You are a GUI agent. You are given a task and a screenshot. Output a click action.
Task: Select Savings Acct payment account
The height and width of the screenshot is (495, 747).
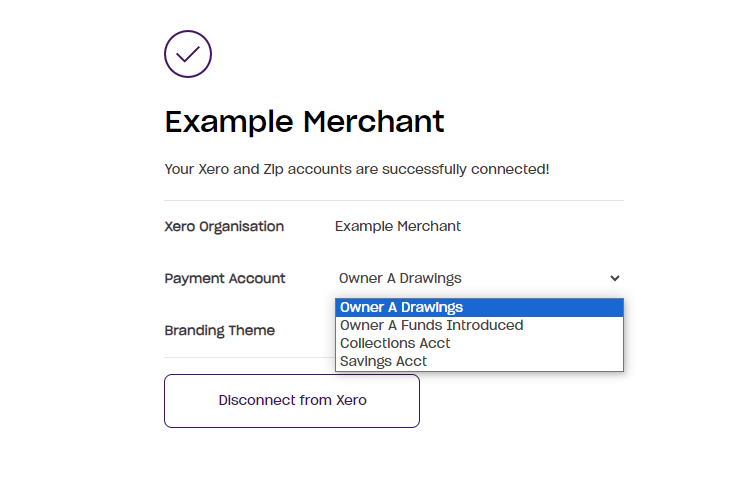click(x=479, y=362)
